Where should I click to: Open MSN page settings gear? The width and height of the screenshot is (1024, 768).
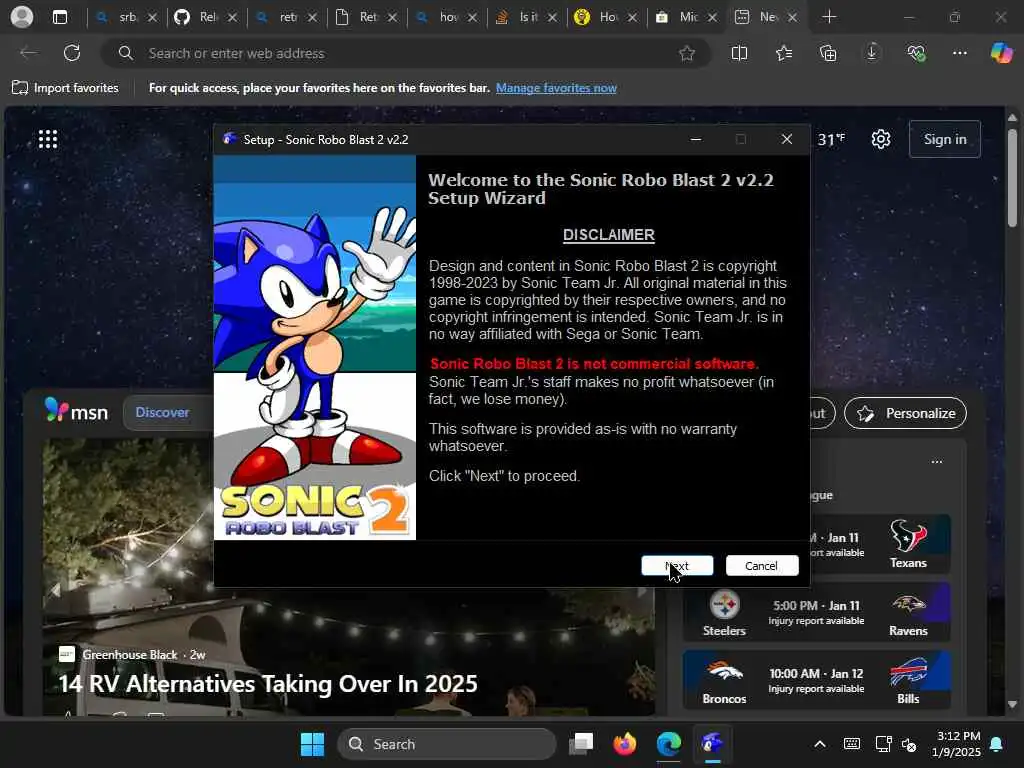tap(880, 139)
